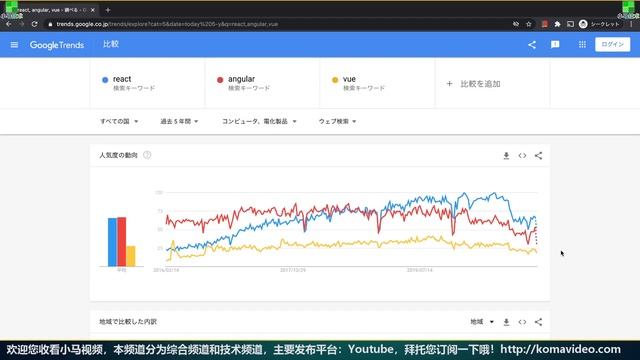The height and width of the screenshot is (360, 640).
Task: Click the red angular color dot
Action: tap(220, 80)
